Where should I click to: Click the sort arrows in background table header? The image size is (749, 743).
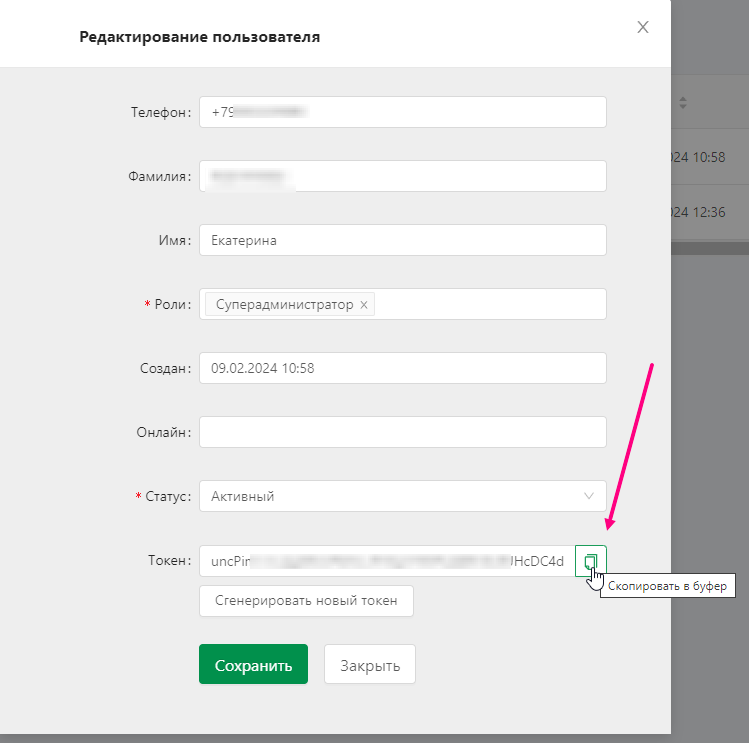point(683,102)
